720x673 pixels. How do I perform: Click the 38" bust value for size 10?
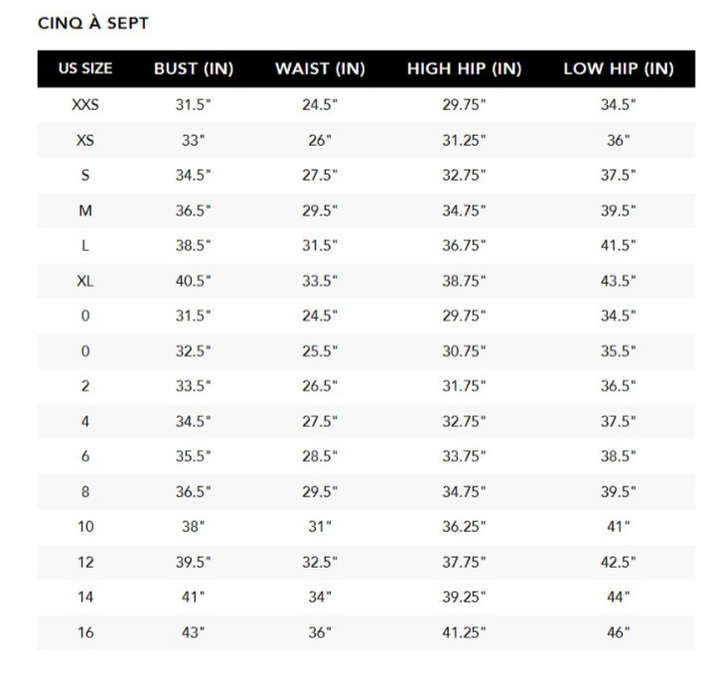[193, 527]
